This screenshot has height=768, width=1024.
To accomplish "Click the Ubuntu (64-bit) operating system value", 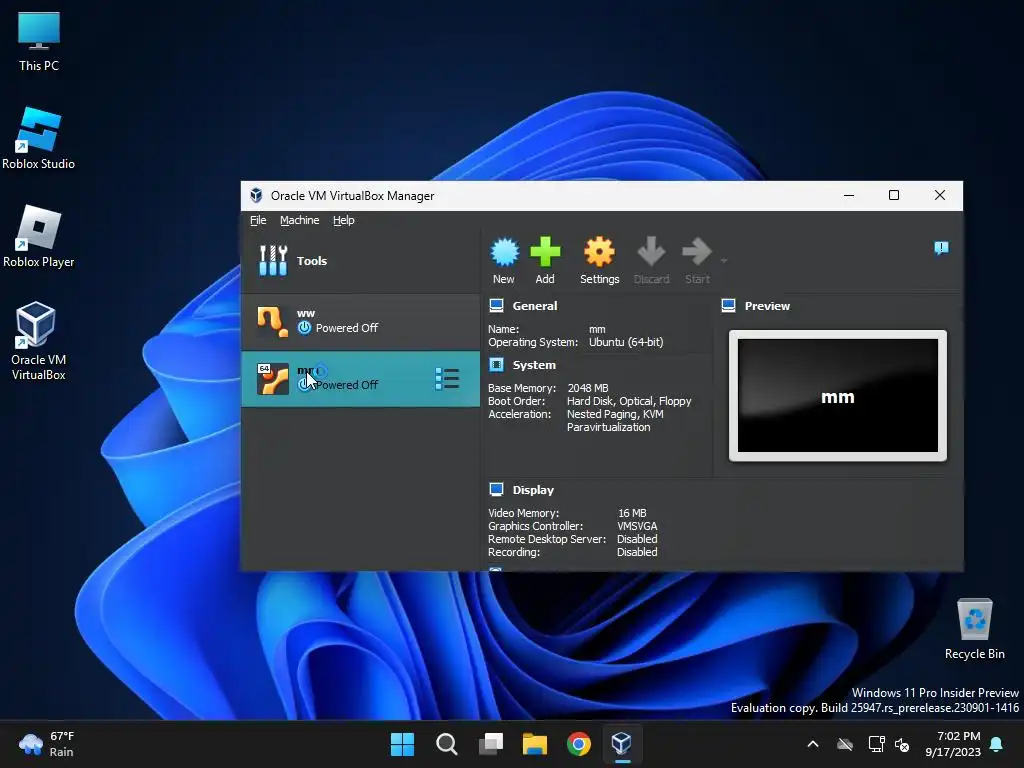I will click(x=626, y=342).
